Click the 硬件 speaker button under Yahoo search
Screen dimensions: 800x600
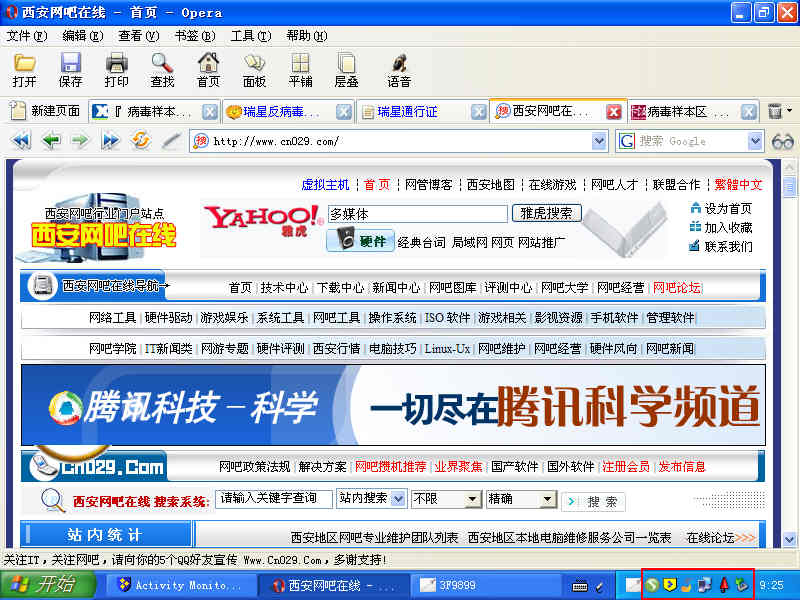(x=361, y=240)
